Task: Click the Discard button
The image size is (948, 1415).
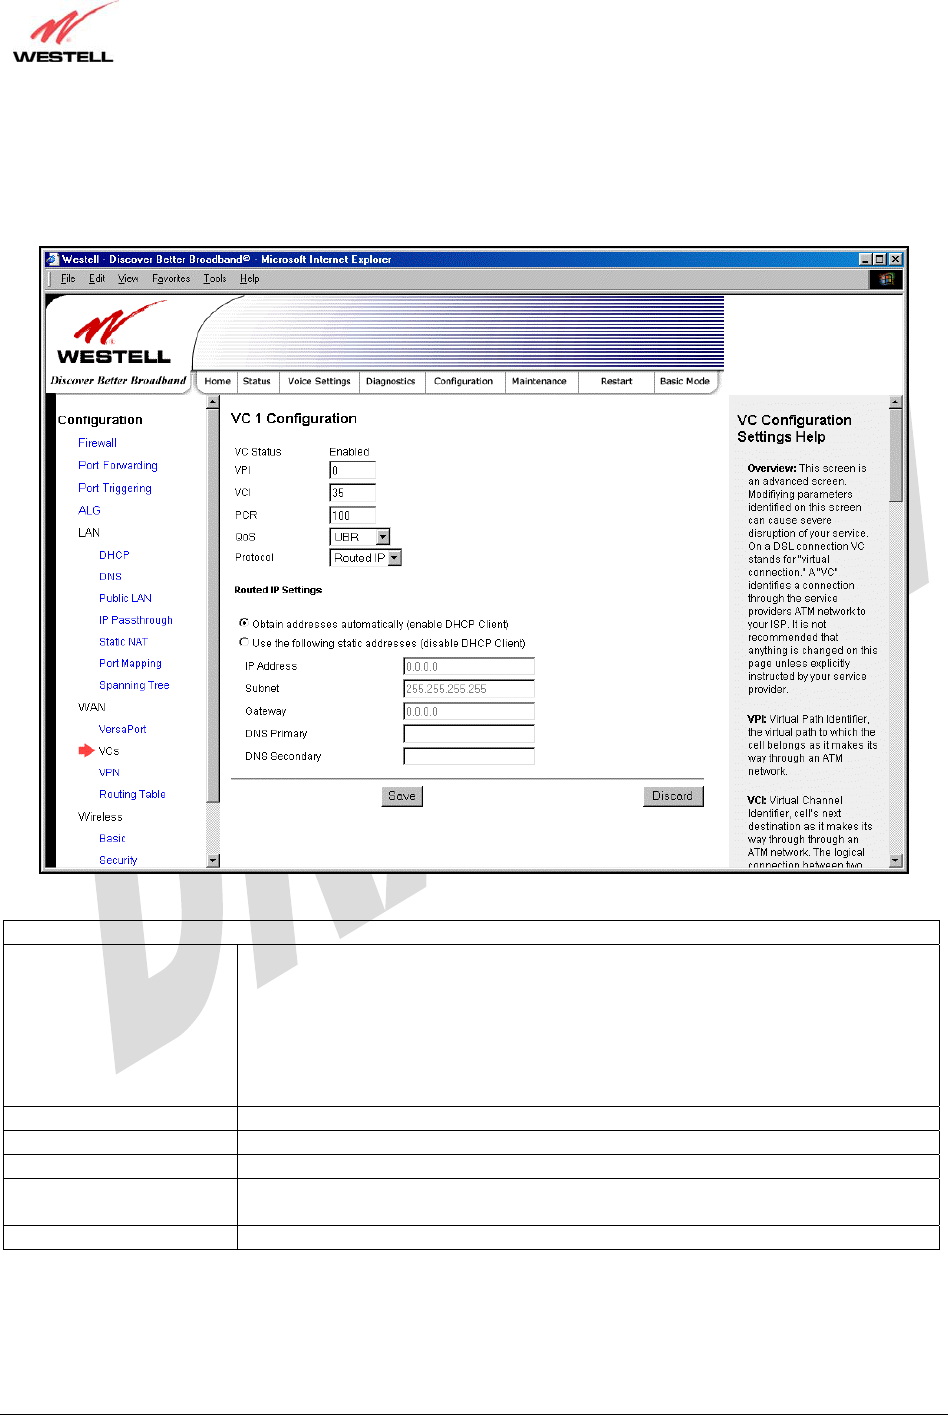Action: tap(672, 796)
